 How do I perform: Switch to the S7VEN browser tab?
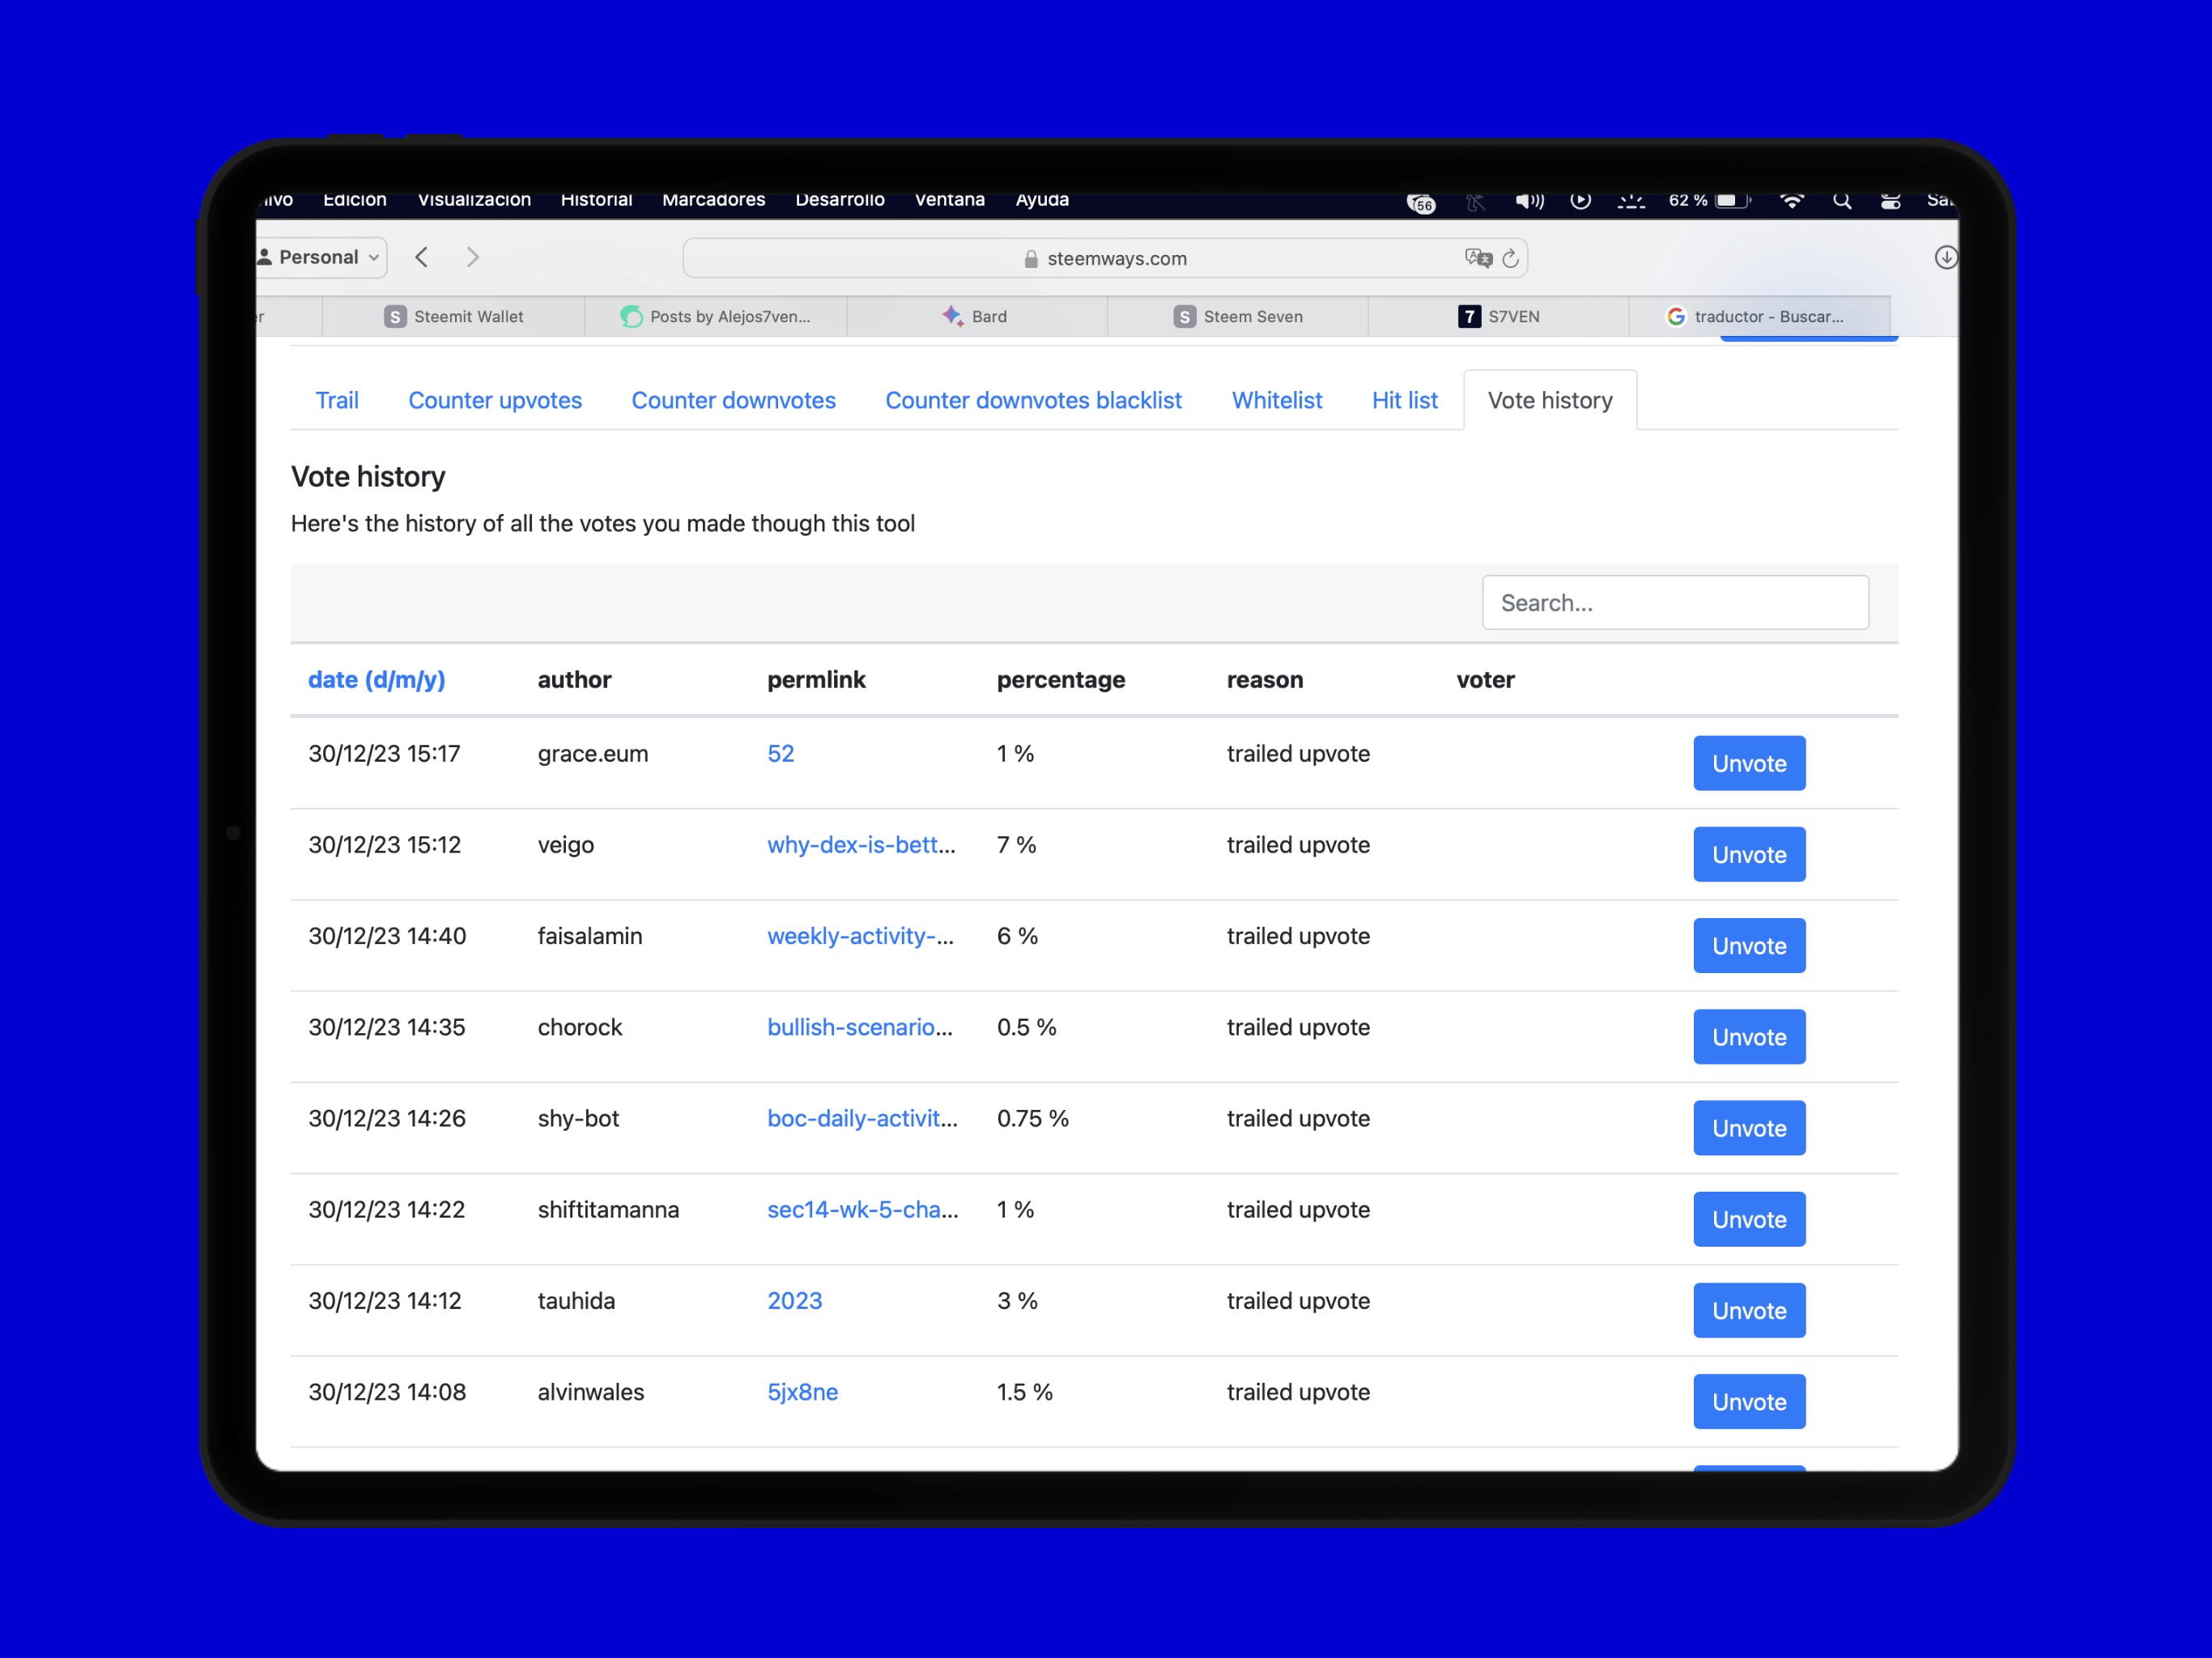(x=1499, y=316)
